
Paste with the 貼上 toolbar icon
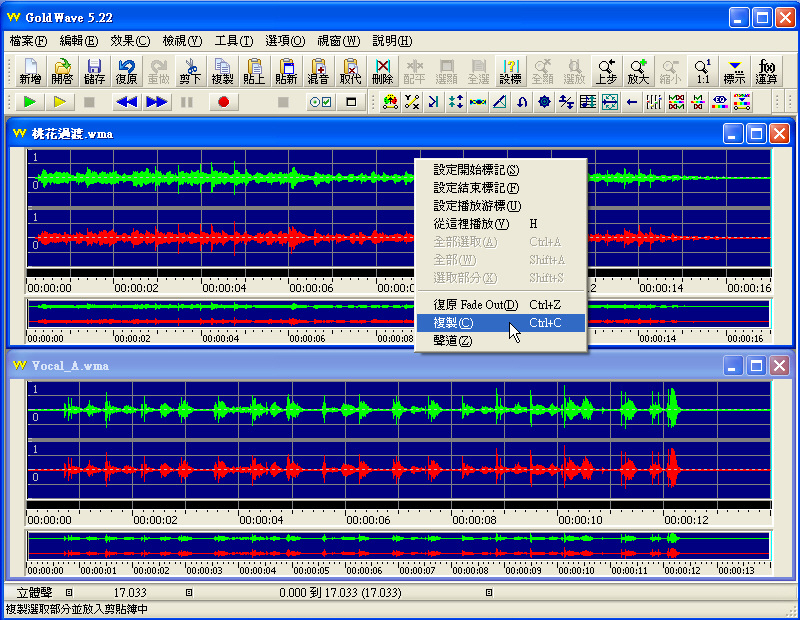[254, 71]
